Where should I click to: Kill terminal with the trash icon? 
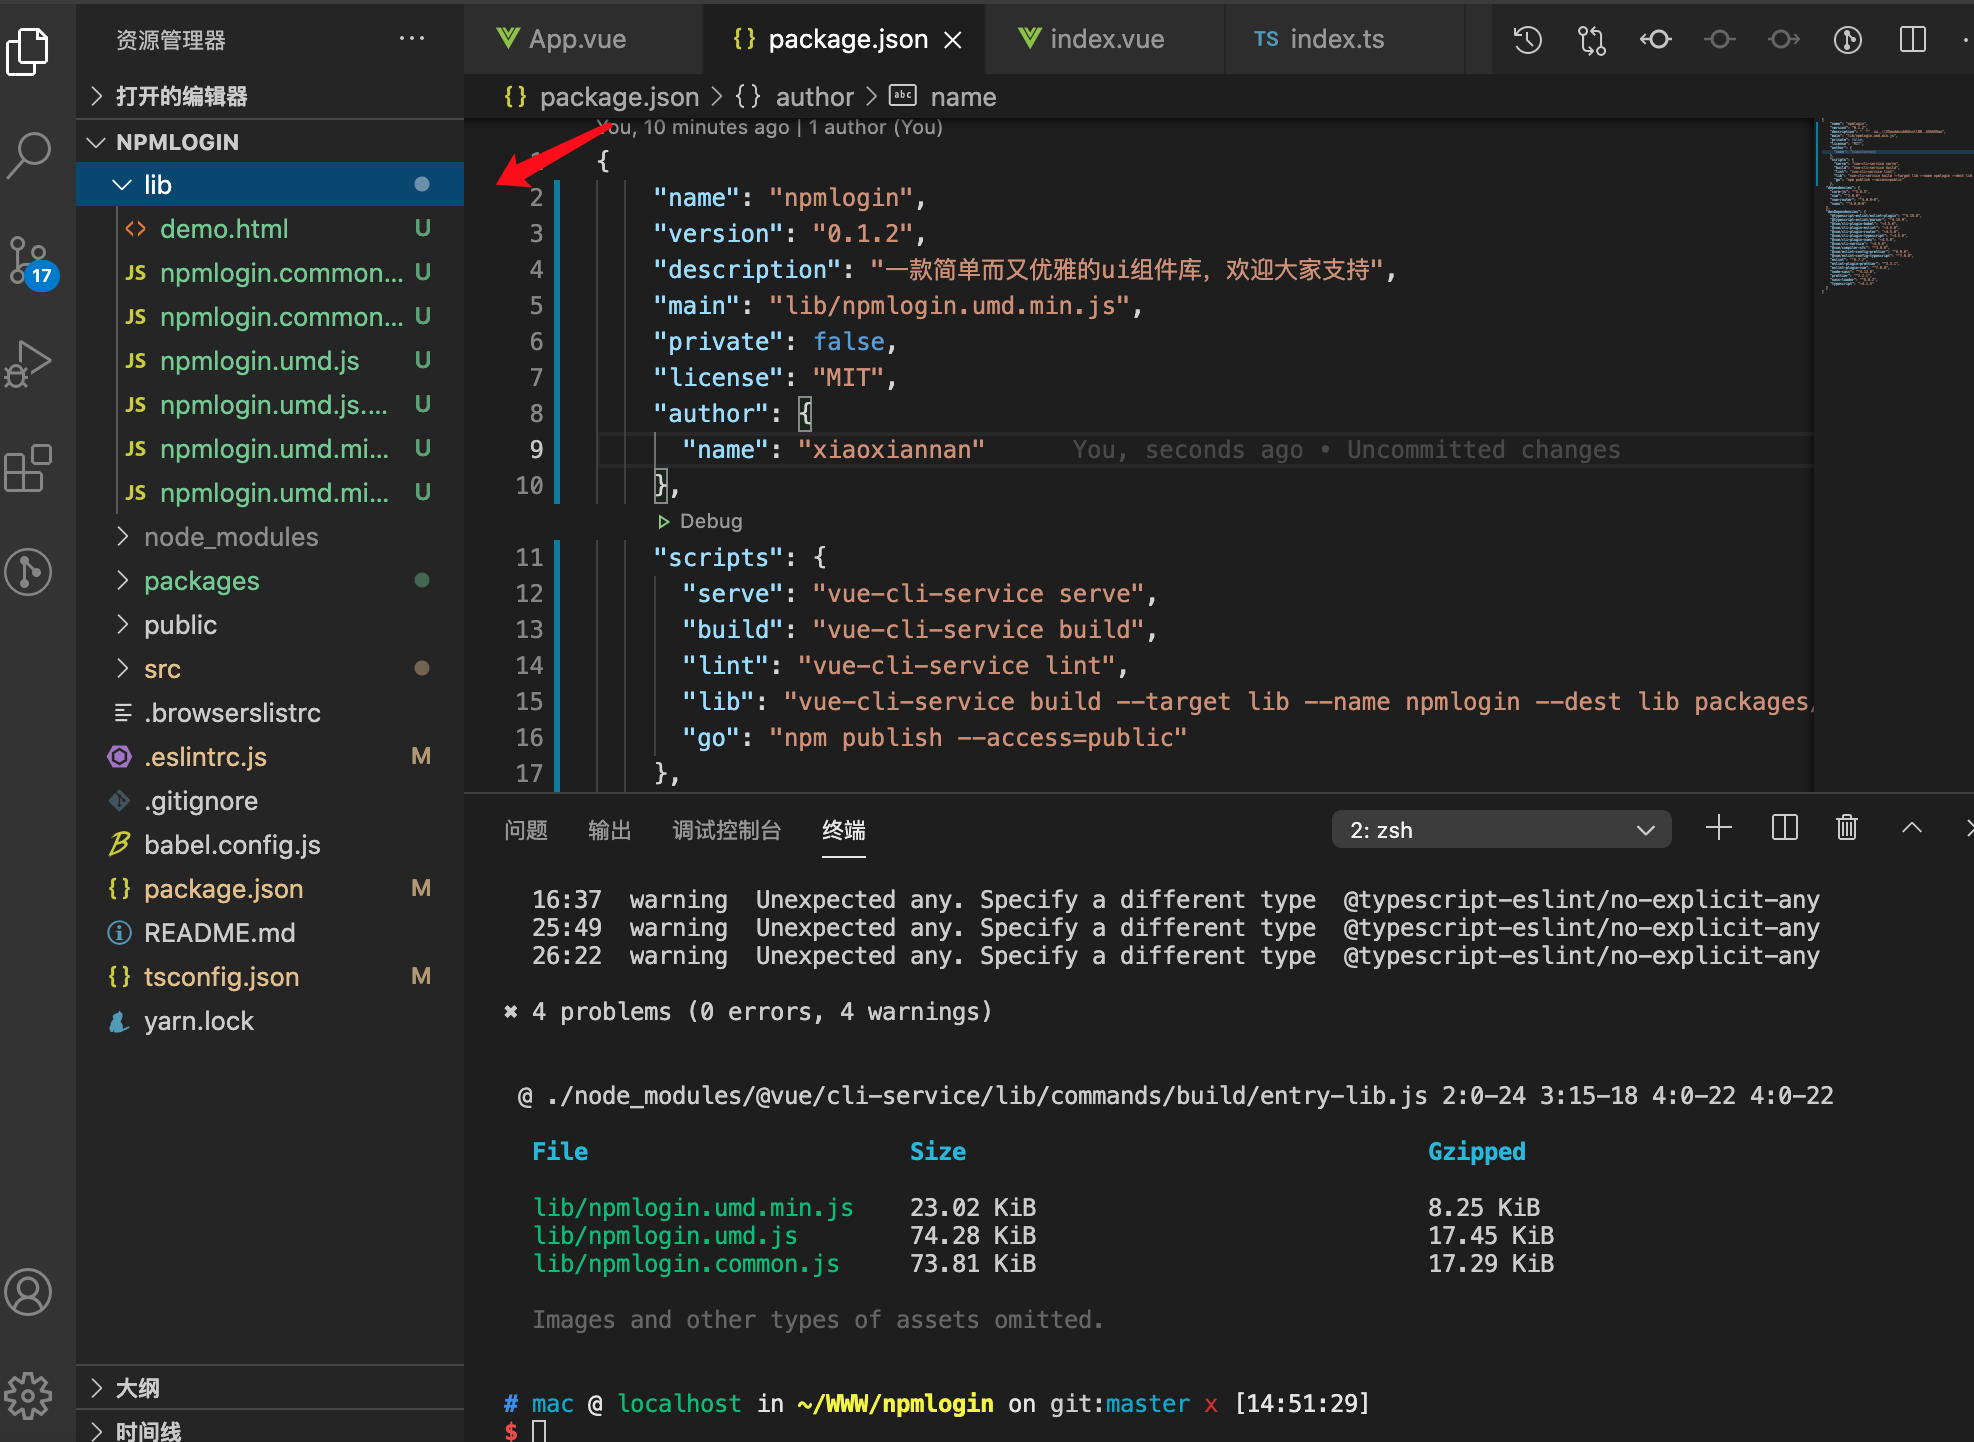1846,828
